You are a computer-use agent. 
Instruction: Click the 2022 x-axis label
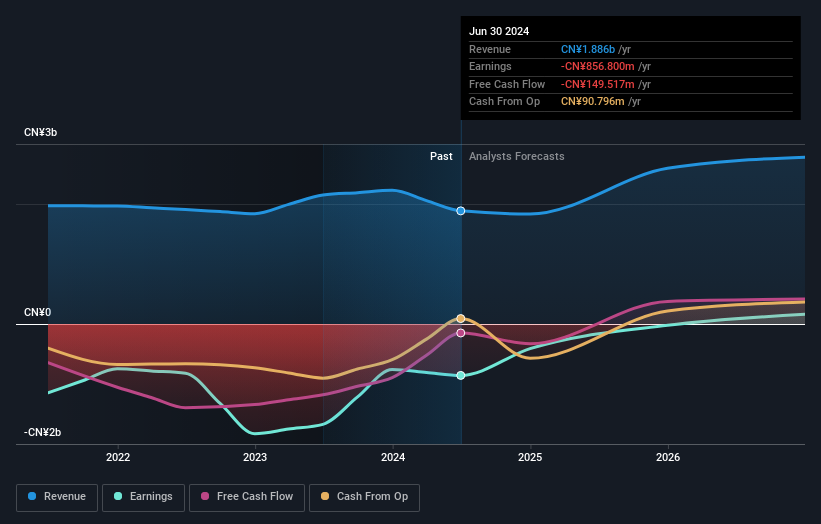[x=118, y=457]
